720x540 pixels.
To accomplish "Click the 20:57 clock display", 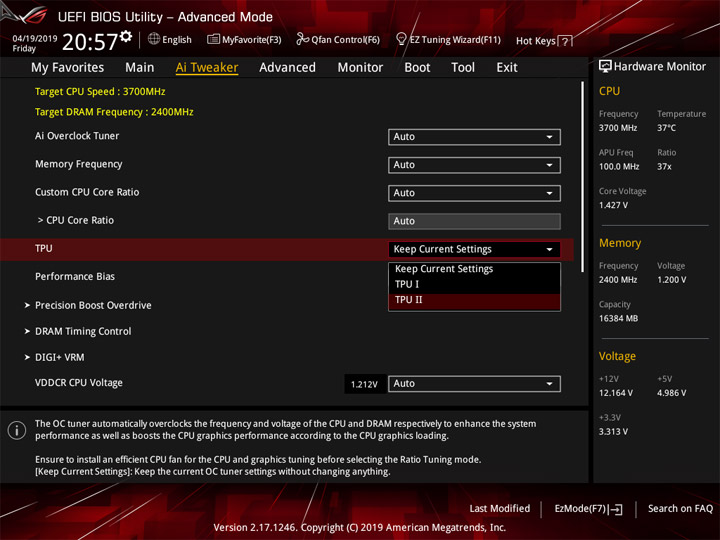I will tap(90, 42).
